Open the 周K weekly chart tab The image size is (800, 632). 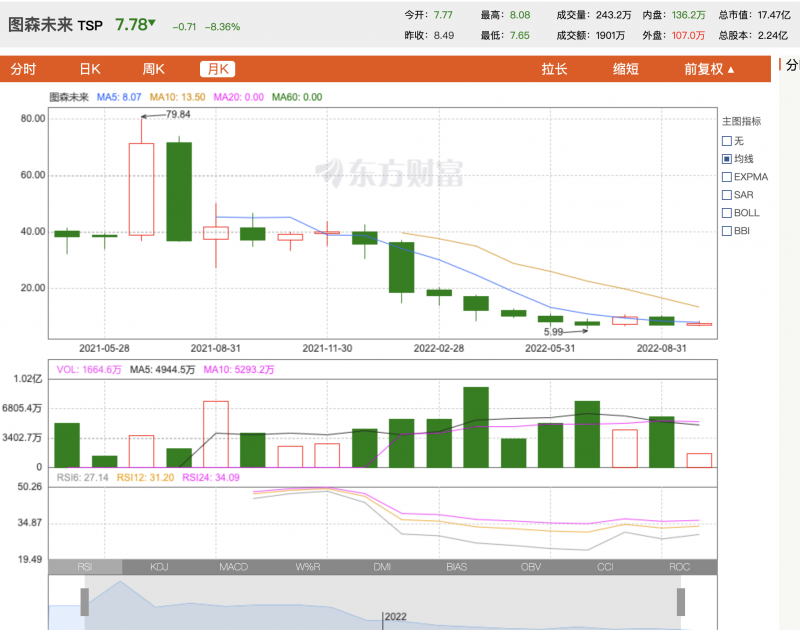(x=153, y=69)
